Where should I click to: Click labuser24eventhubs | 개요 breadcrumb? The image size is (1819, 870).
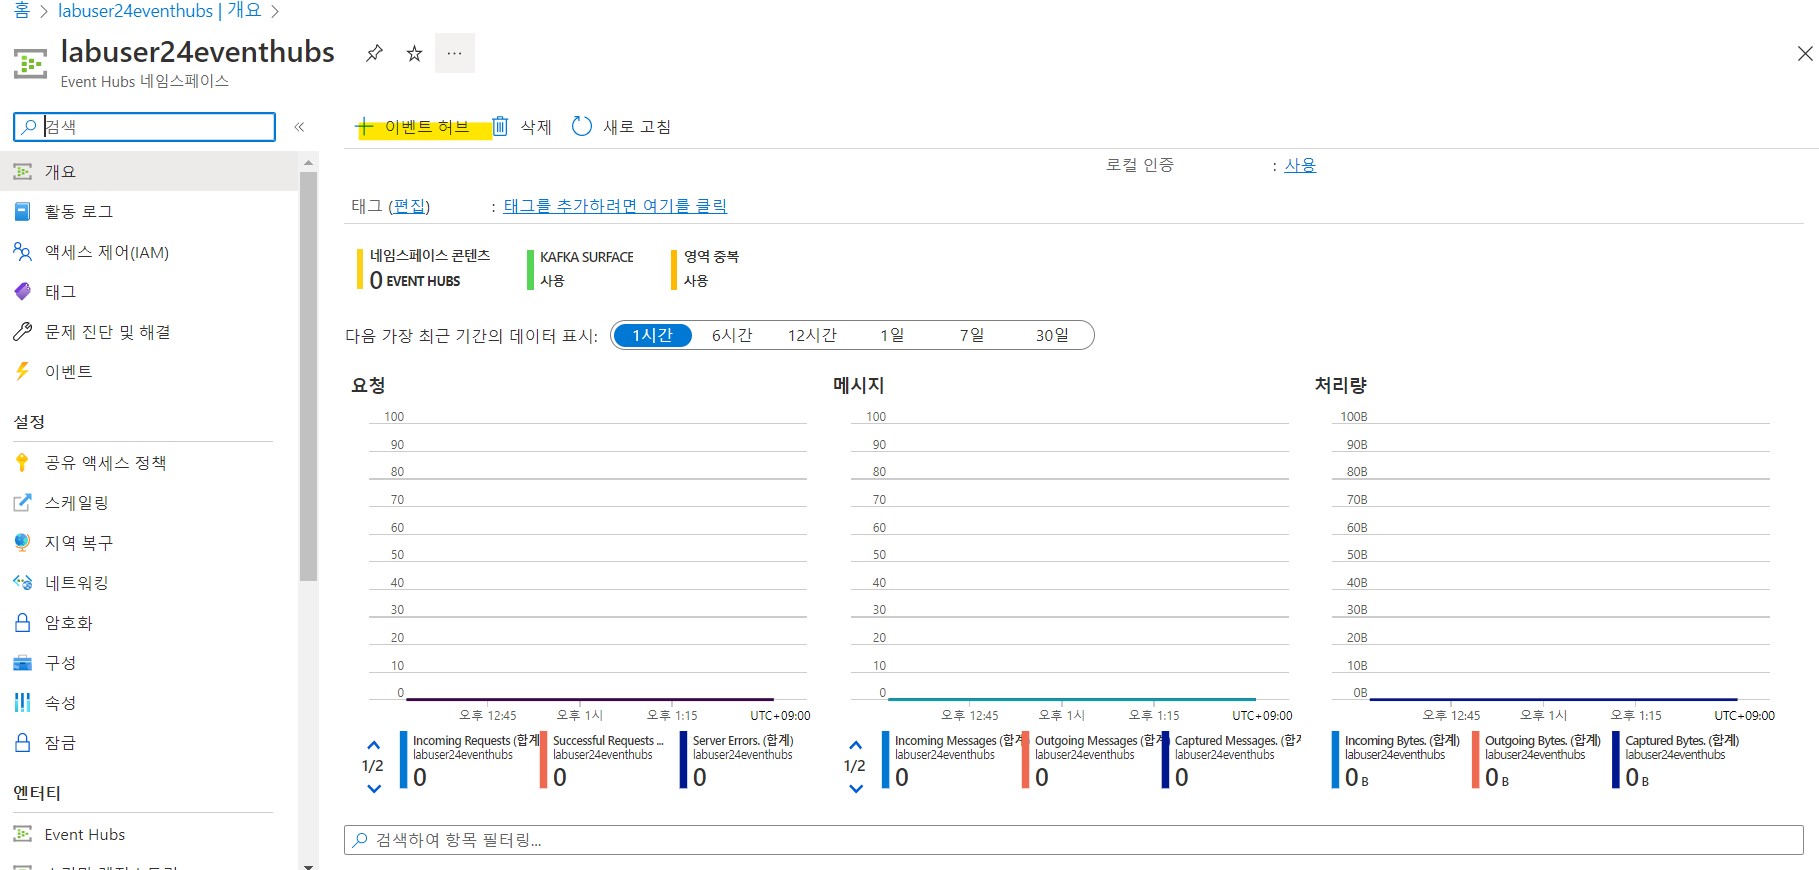click(160, 10)
